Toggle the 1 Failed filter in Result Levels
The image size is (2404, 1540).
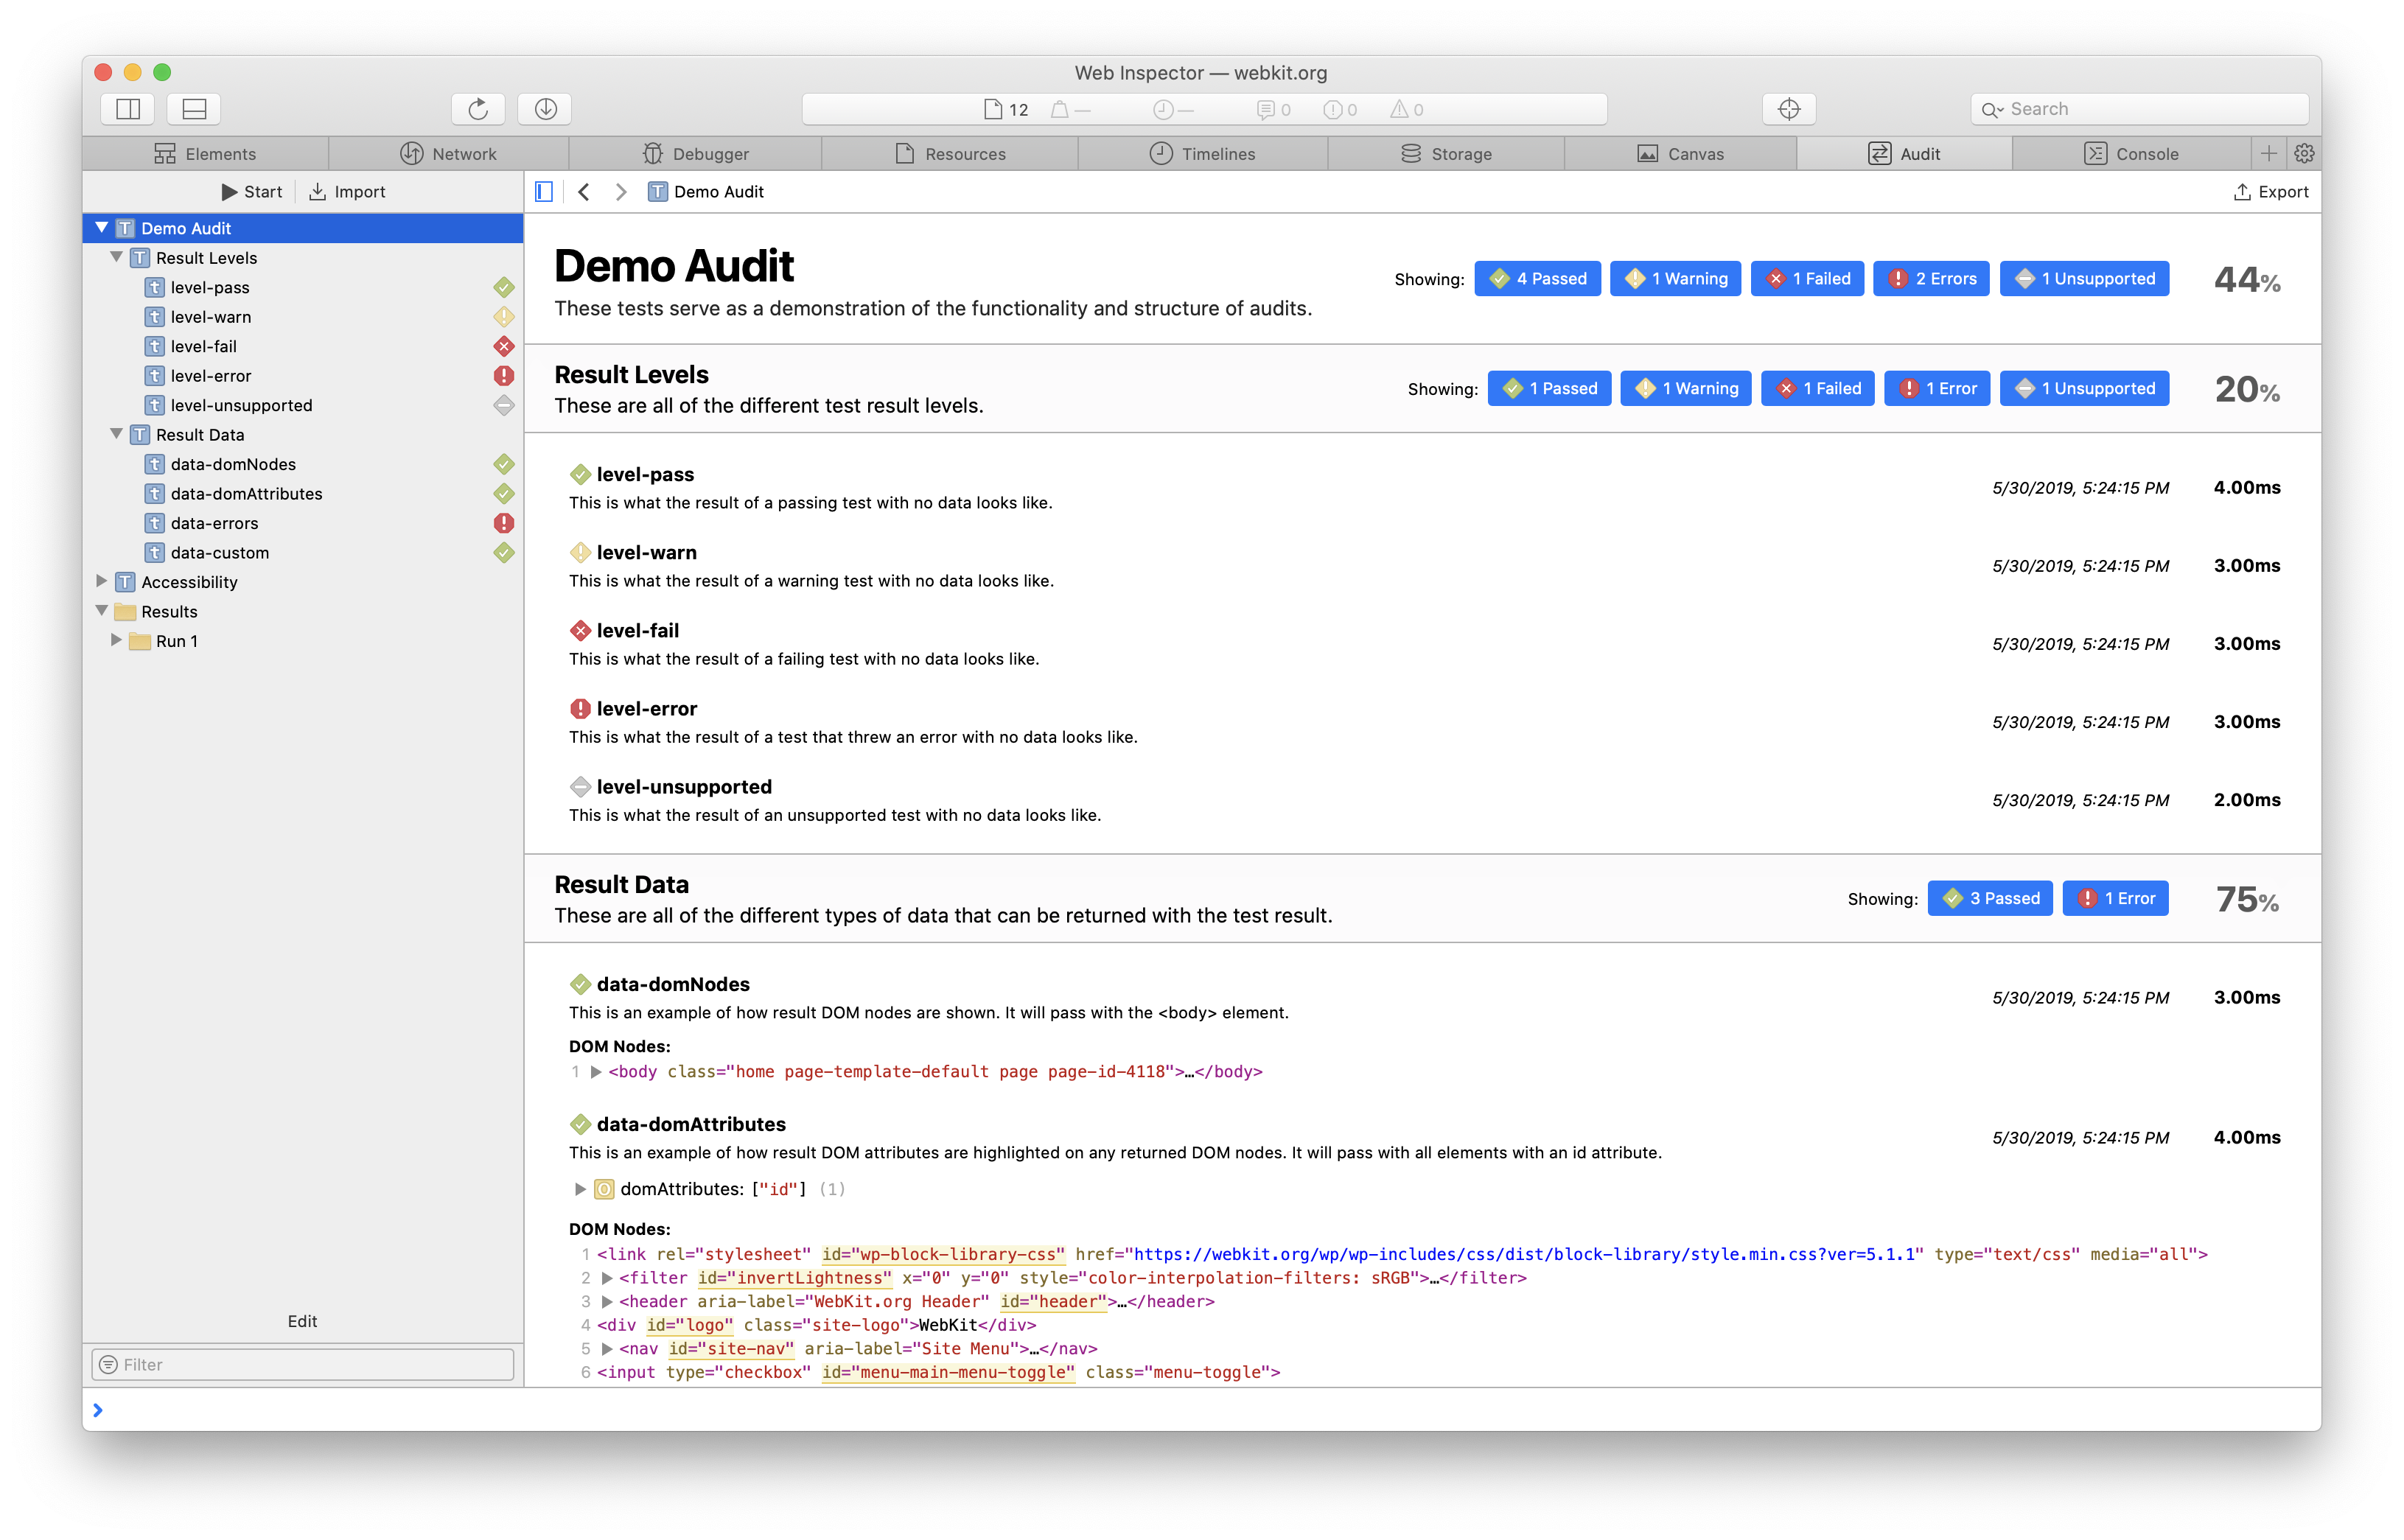[1818, 388]
